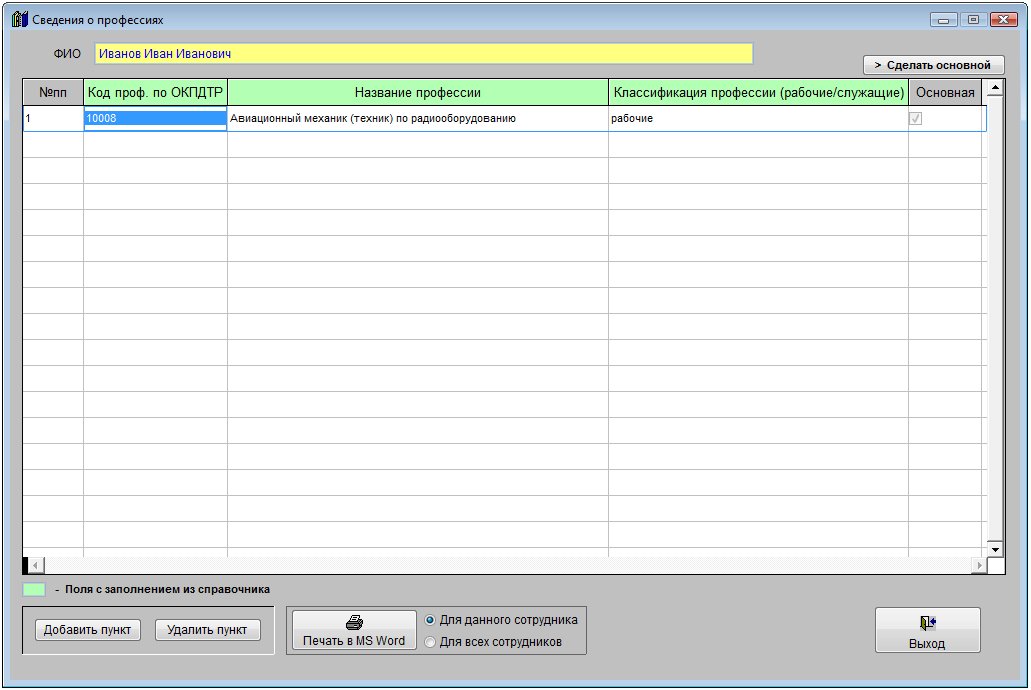Image resolution: width=1031 pixels, height=690 pixels.
Task: Click the horizontal scrollbar left arrow
Action: (x=35, y=565)
